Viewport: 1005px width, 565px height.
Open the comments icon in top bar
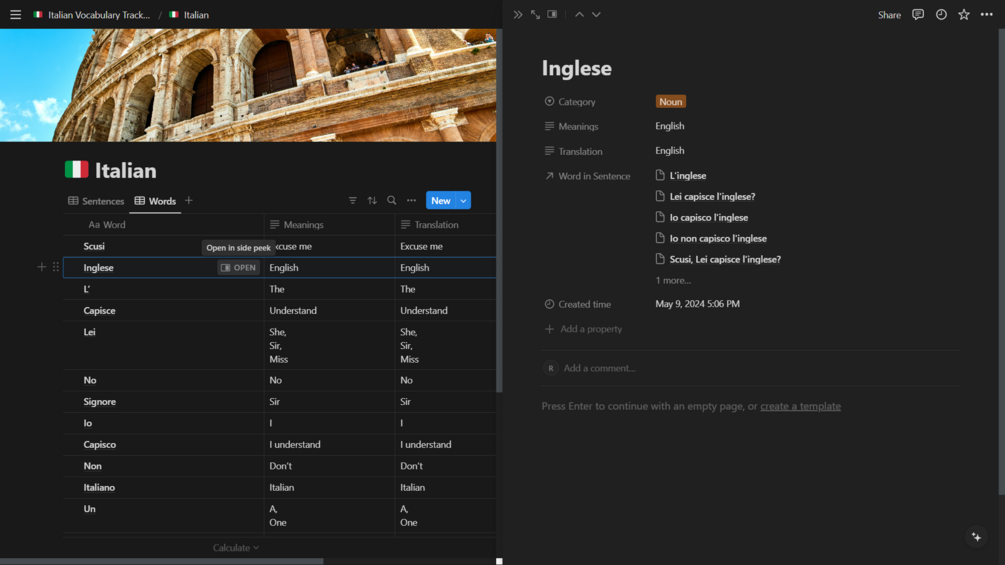918,15
